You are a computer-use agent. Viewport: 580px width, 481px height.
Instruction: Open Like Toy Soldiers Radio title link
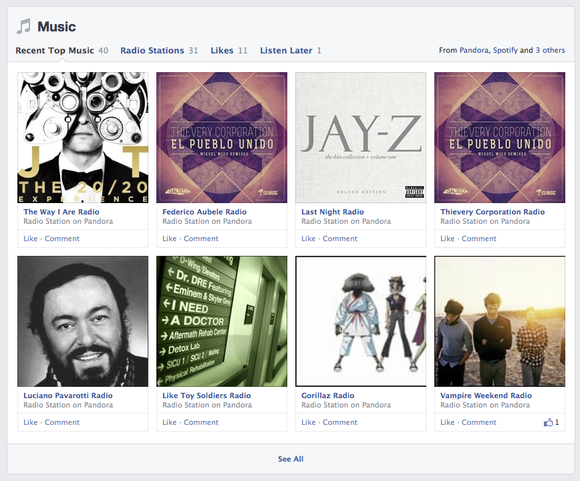(x=207, y=395)
